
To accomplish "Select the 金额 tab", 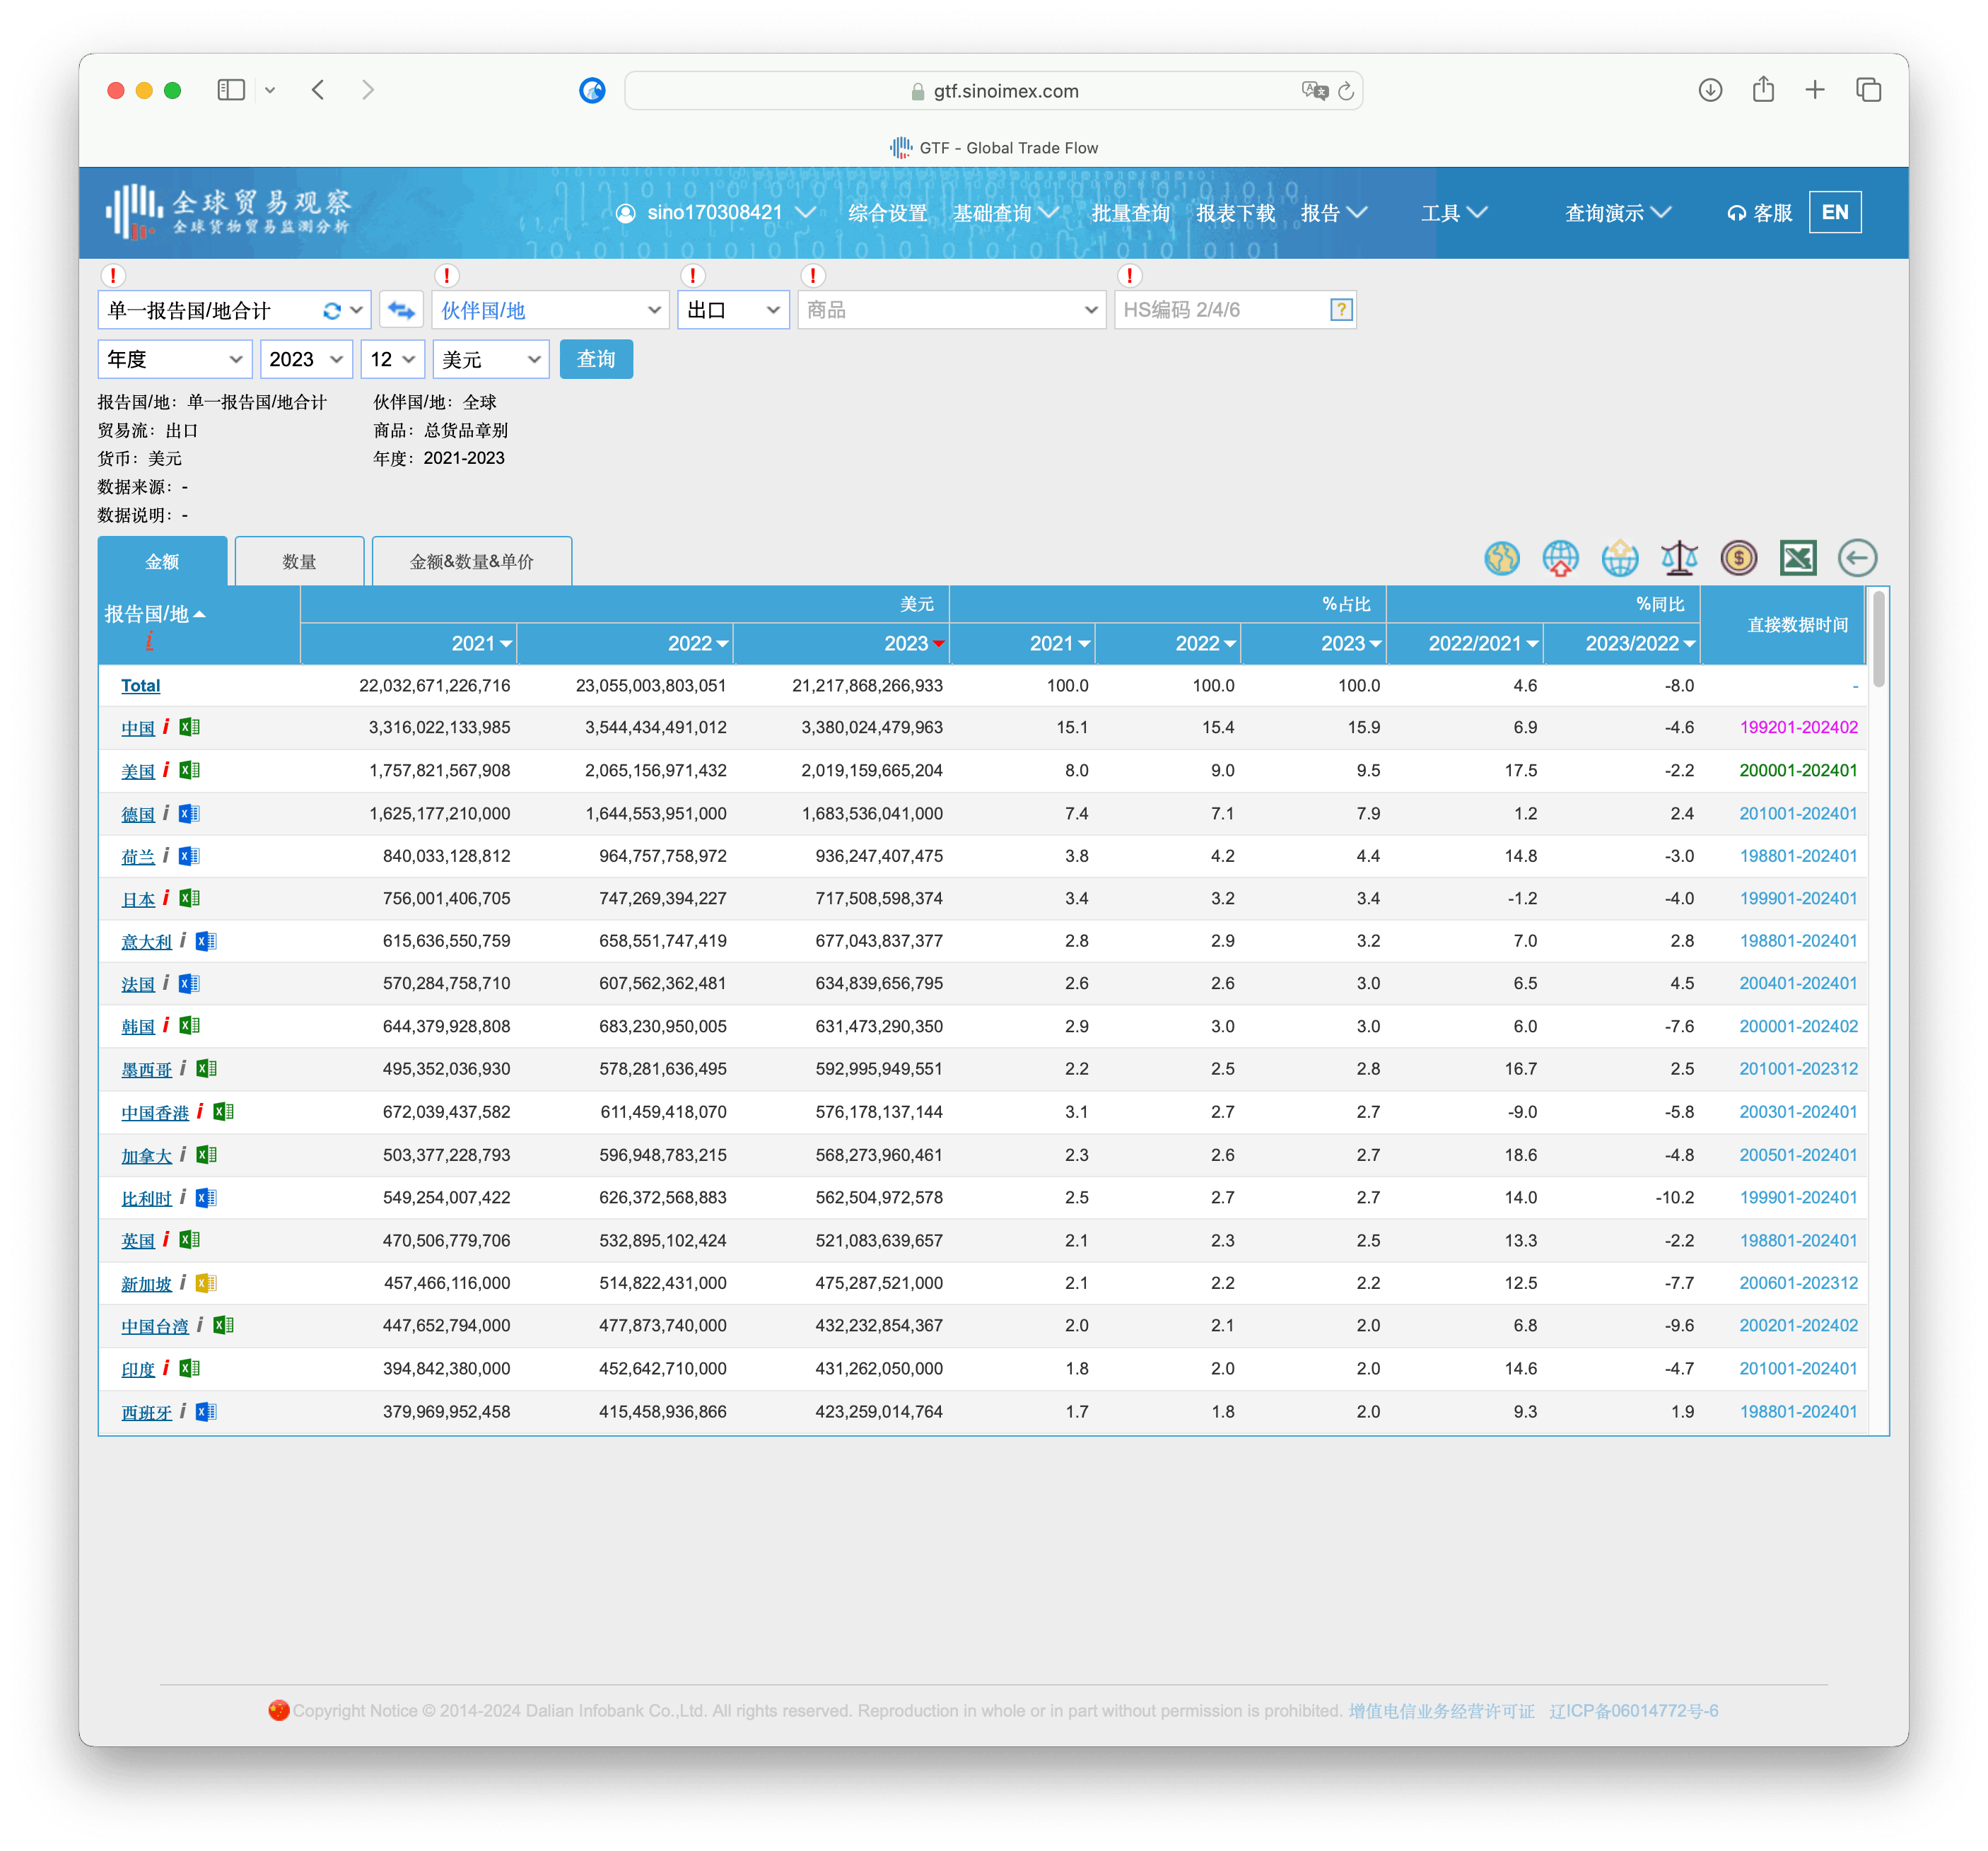I will coord(162,561).
